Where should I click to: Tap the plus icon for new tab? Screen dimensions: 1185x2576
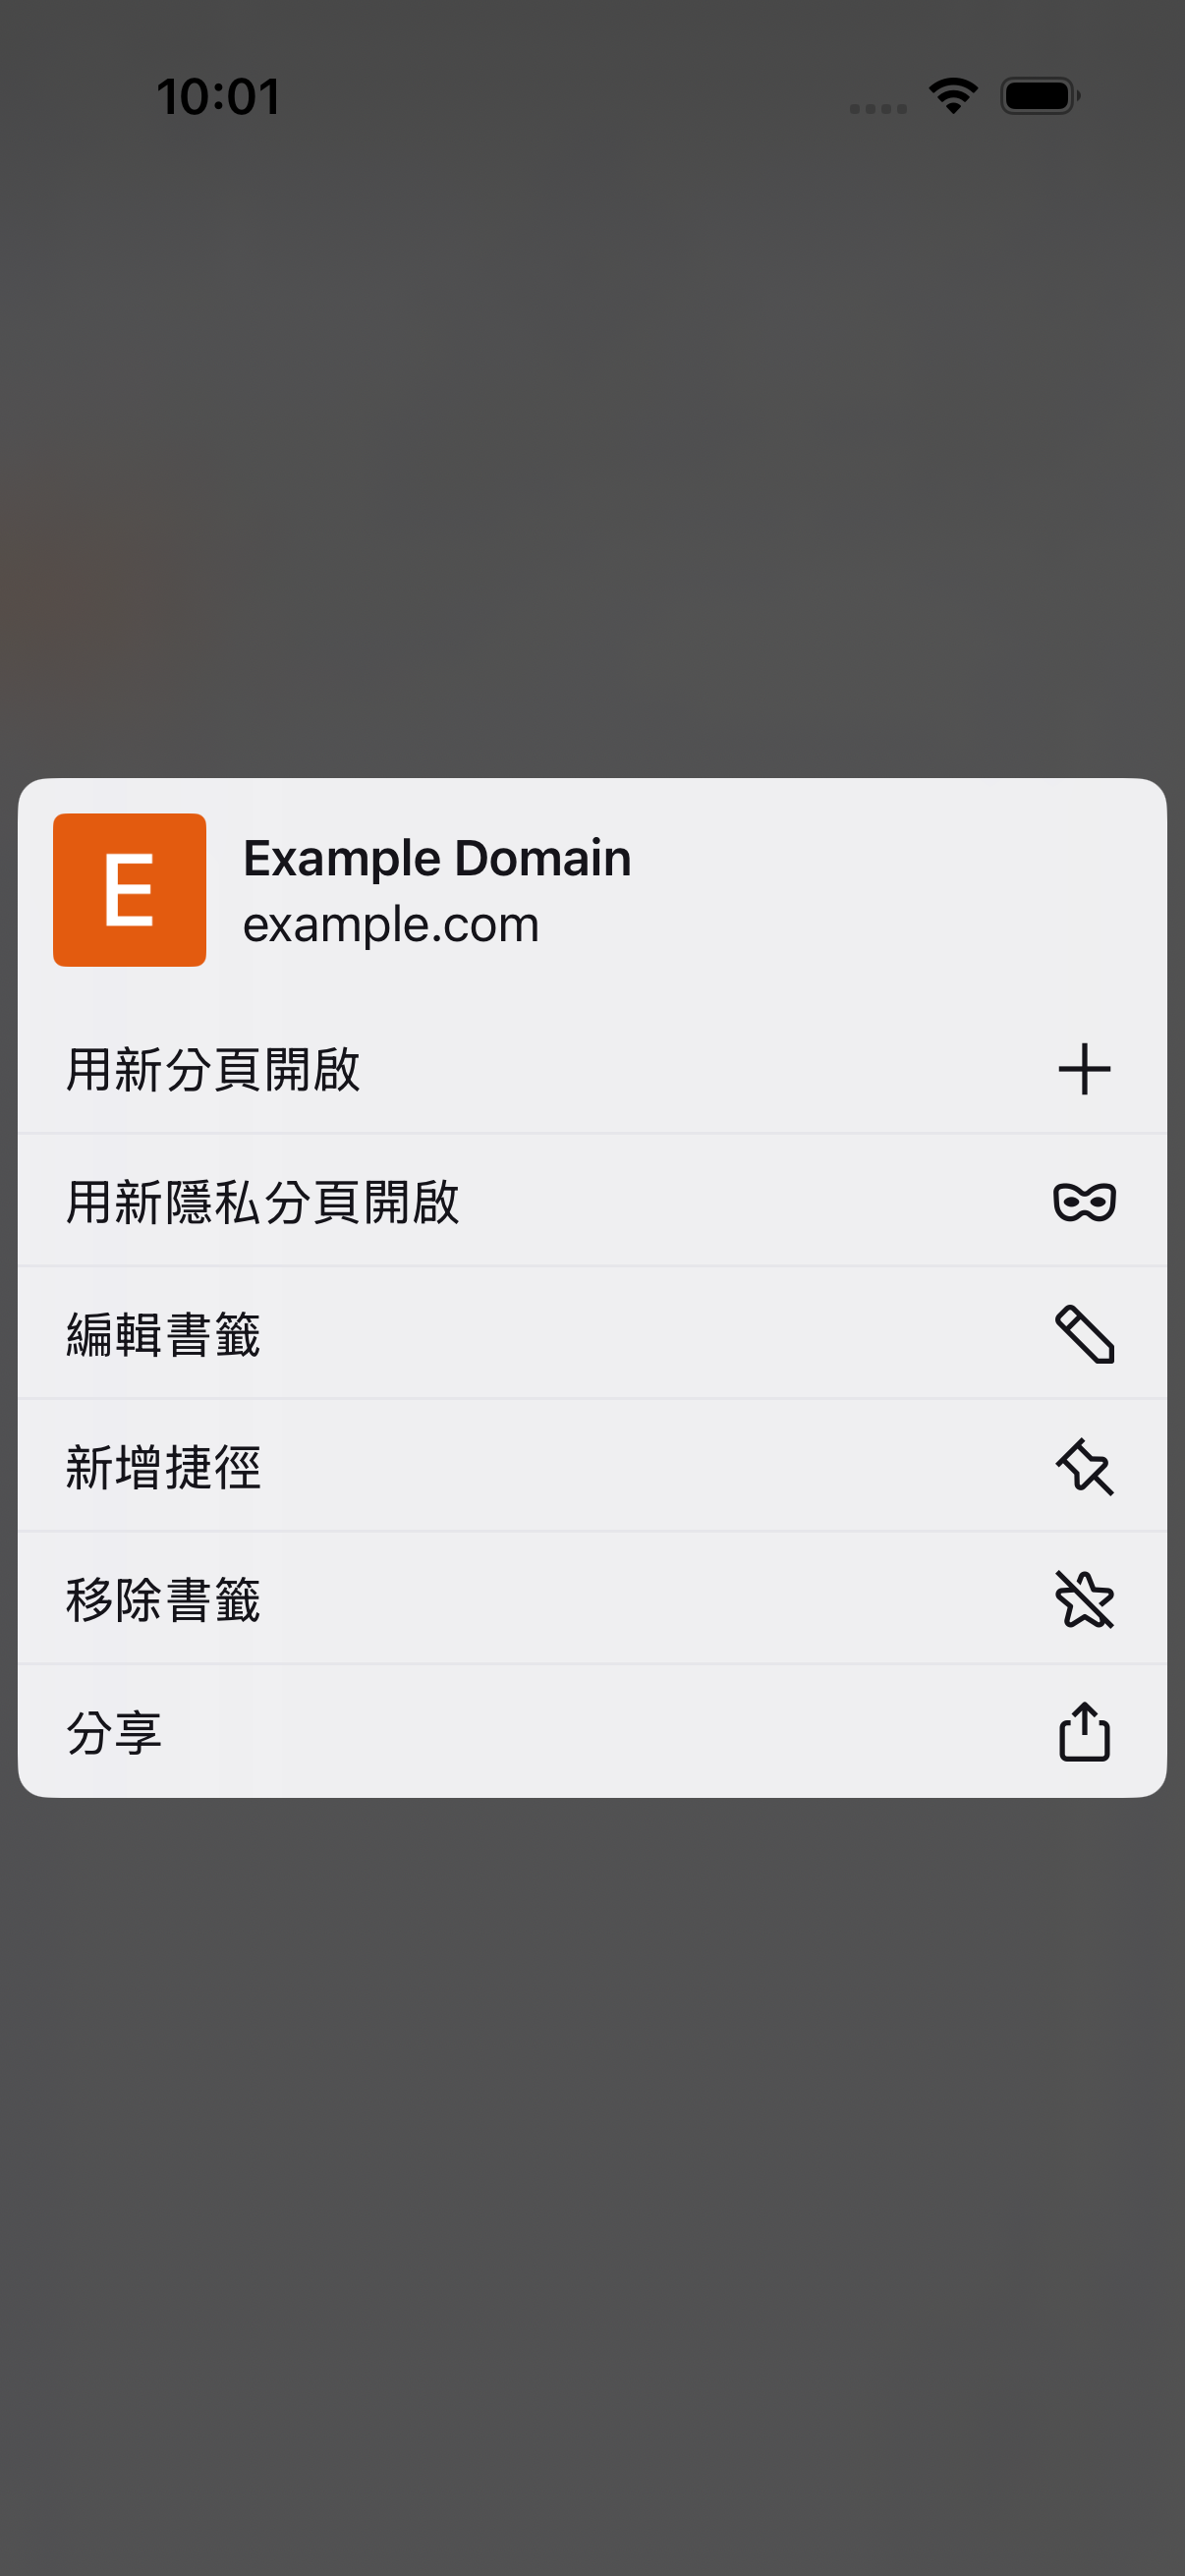click(x=1084, y=1069)
